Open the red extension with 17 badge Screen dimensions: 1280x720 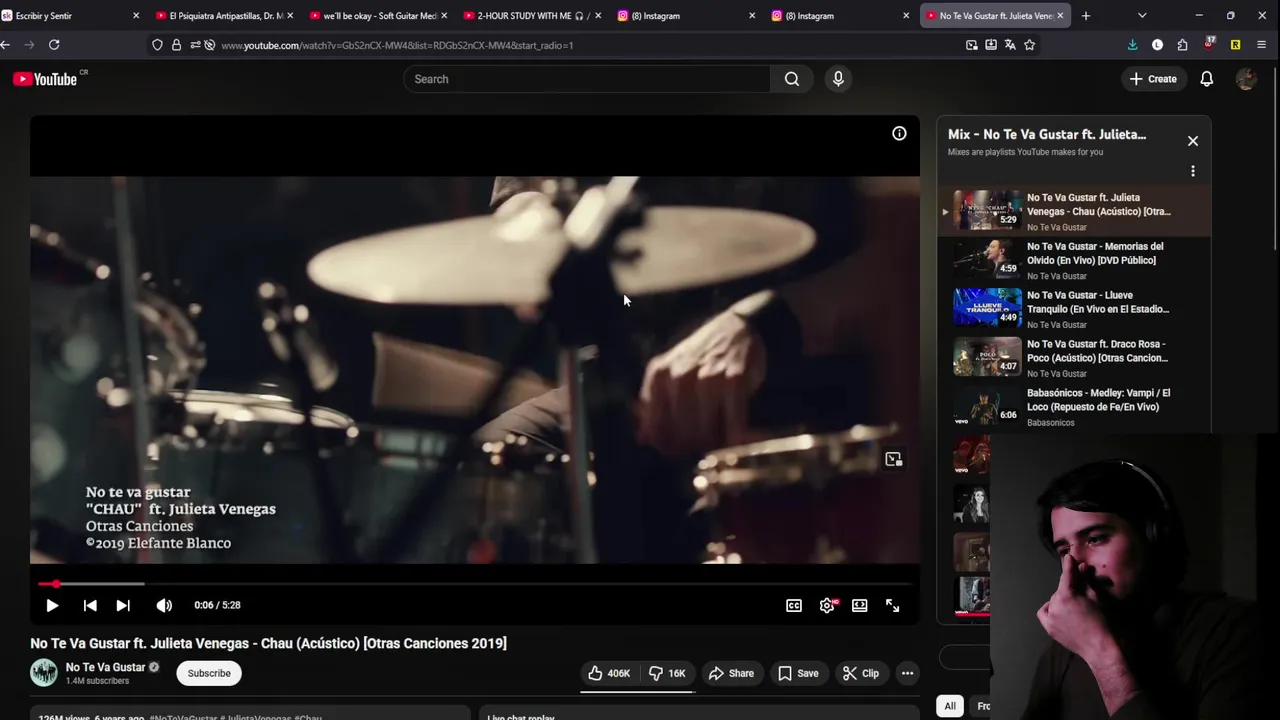tap(1209, 44)
